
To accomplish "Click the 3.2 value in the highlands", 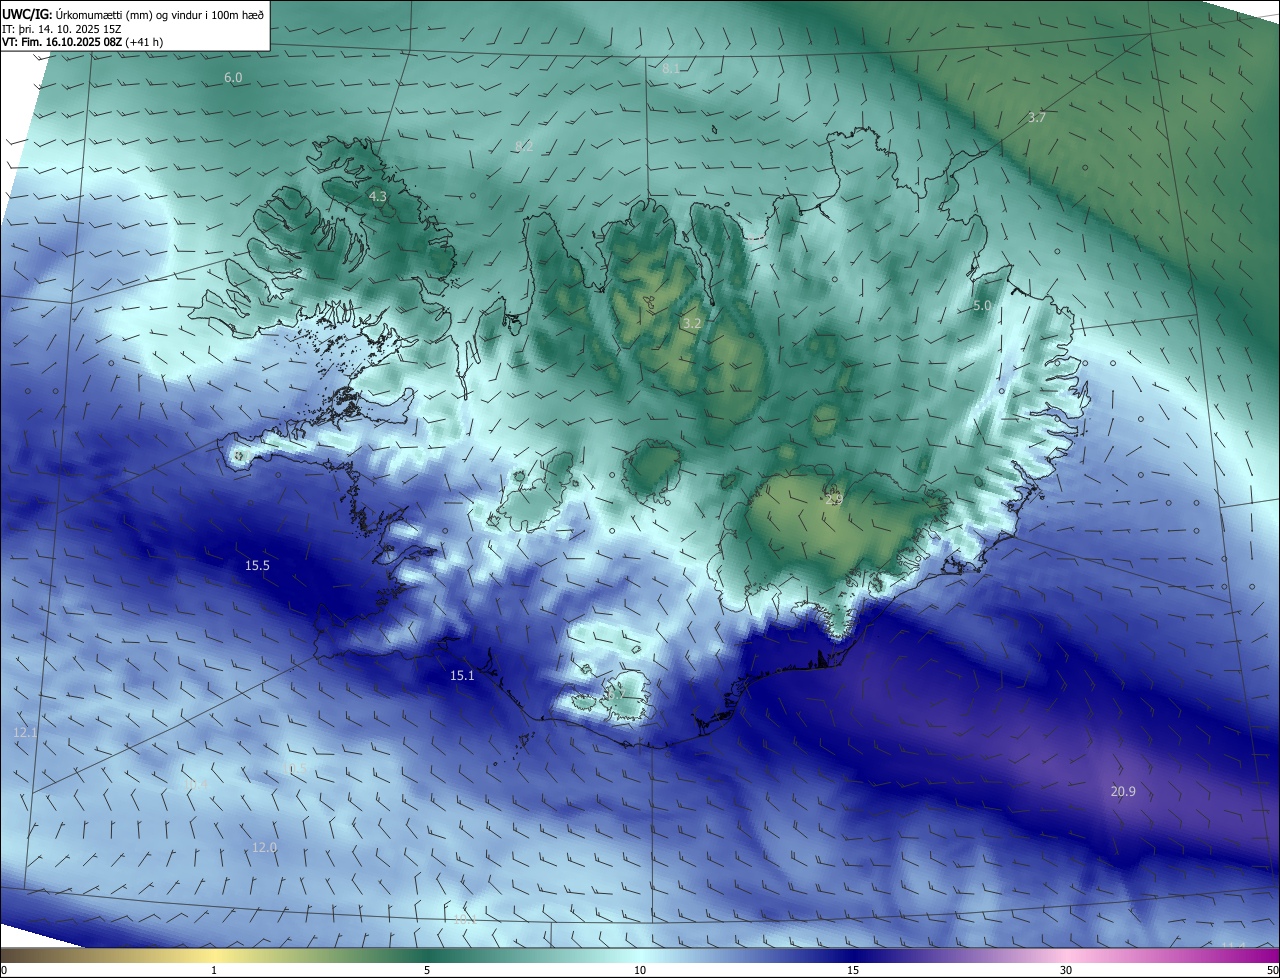I will [692, 324].
